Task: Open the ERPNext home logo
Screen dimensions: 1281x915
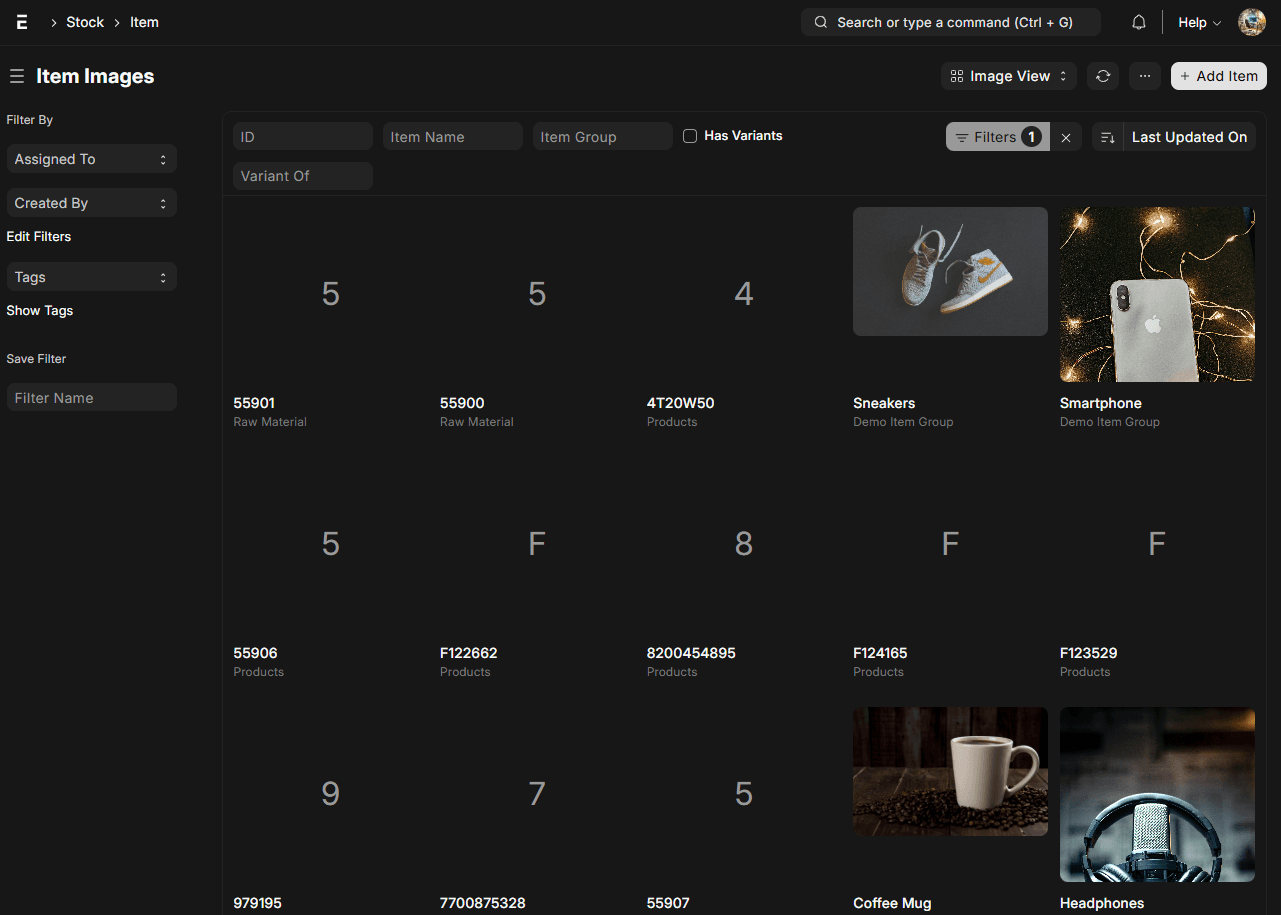Action: [x=22, y=22]
